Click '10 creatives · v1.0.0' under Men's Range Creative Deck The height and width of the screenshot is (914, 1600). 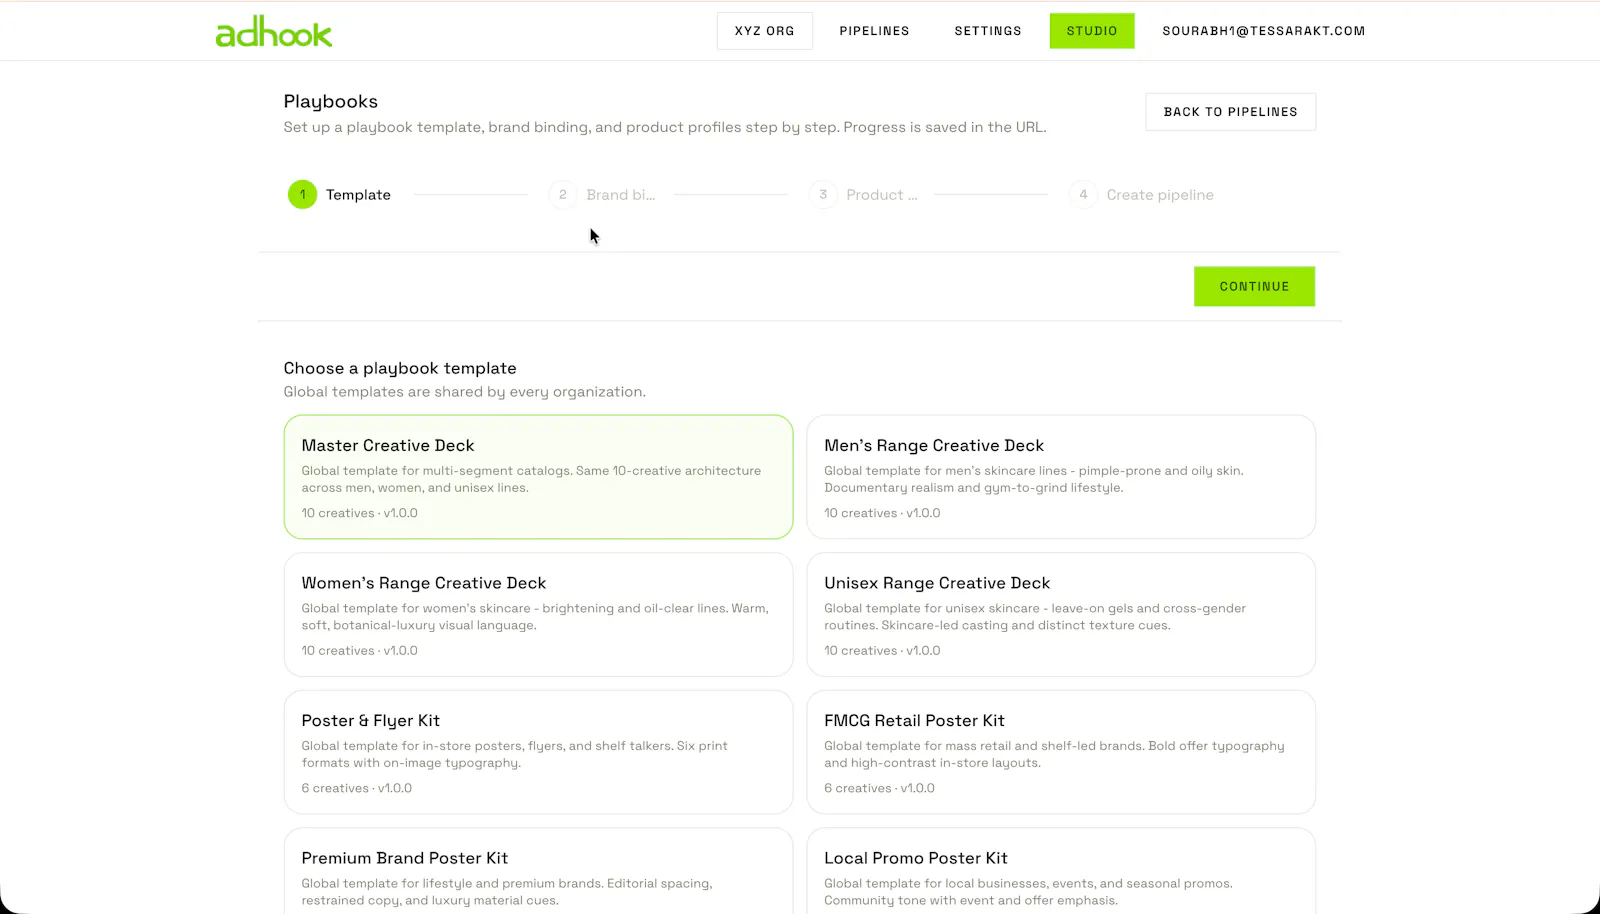[882, 513]
